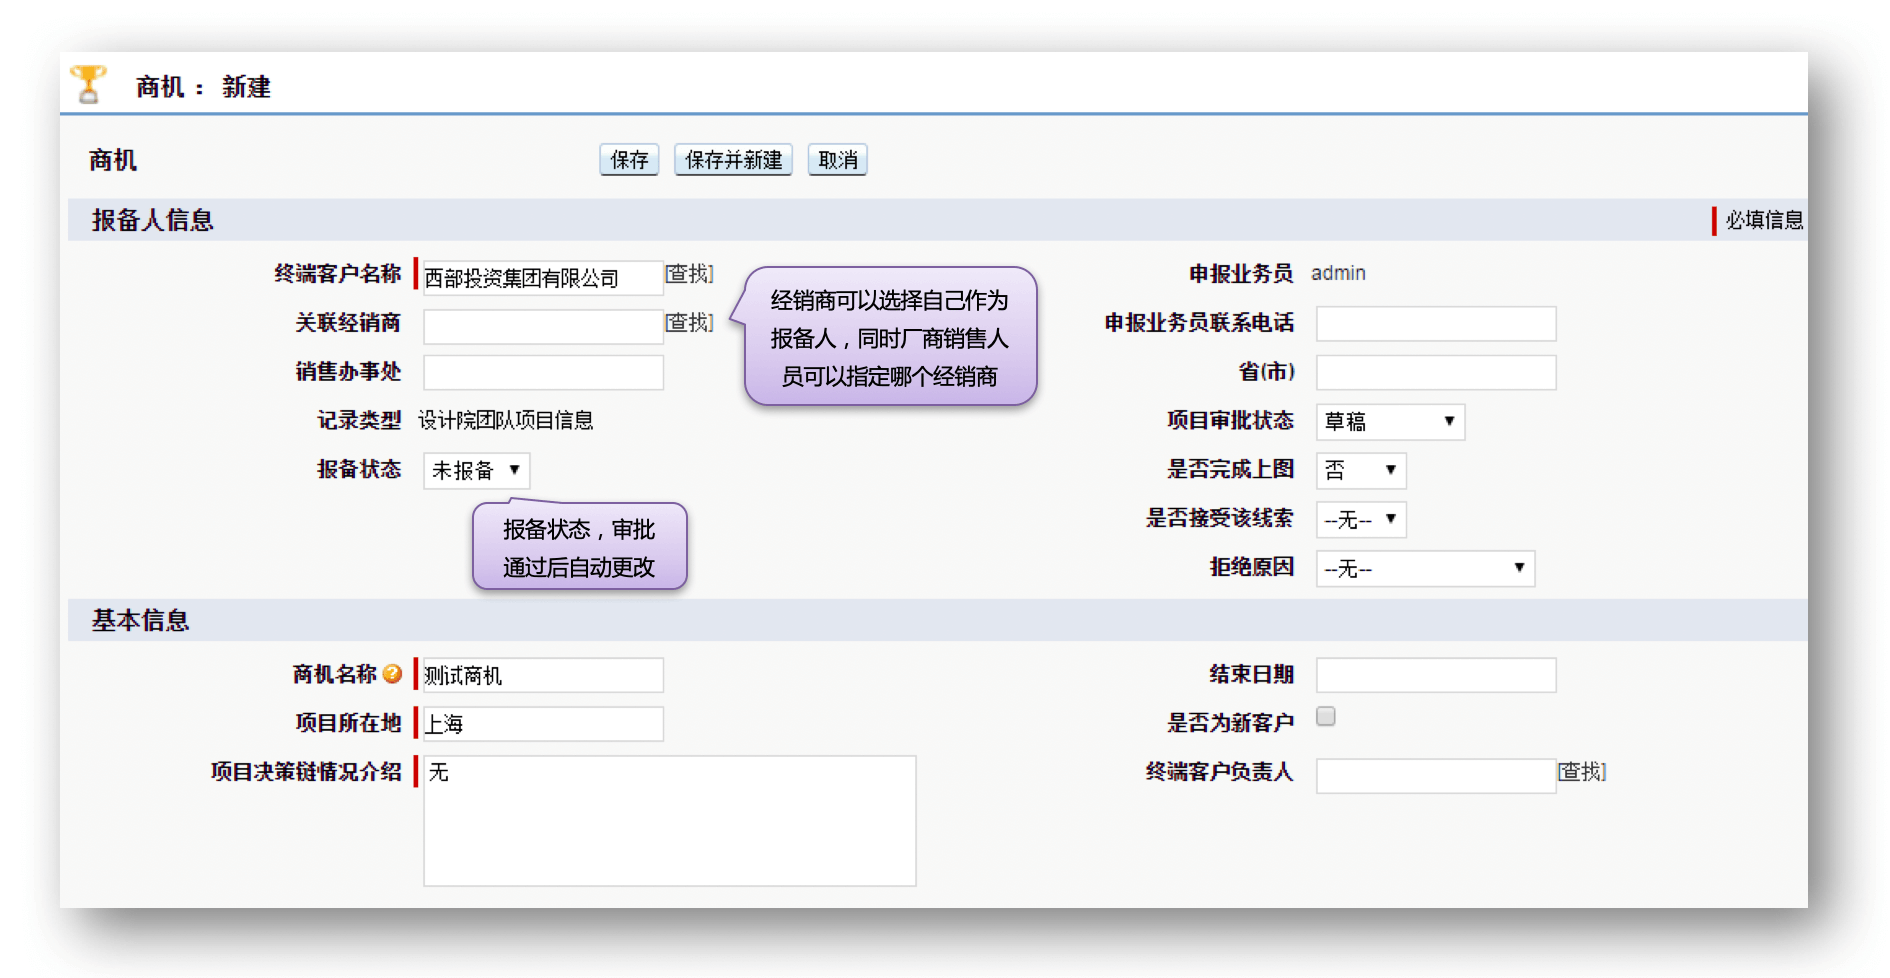Tick the 是否为新客户 checkbox
Image resolution: width=1890 pixels, height=978 pixels.
coord(1326,716)
